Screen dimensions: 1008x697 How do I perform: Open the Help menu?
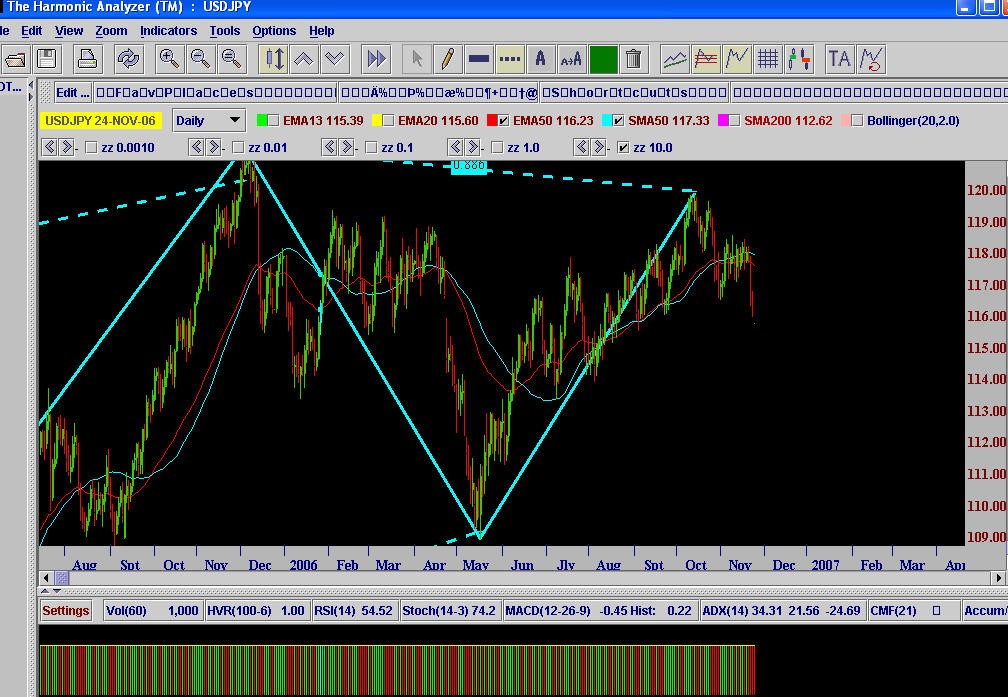pos(321,31)
